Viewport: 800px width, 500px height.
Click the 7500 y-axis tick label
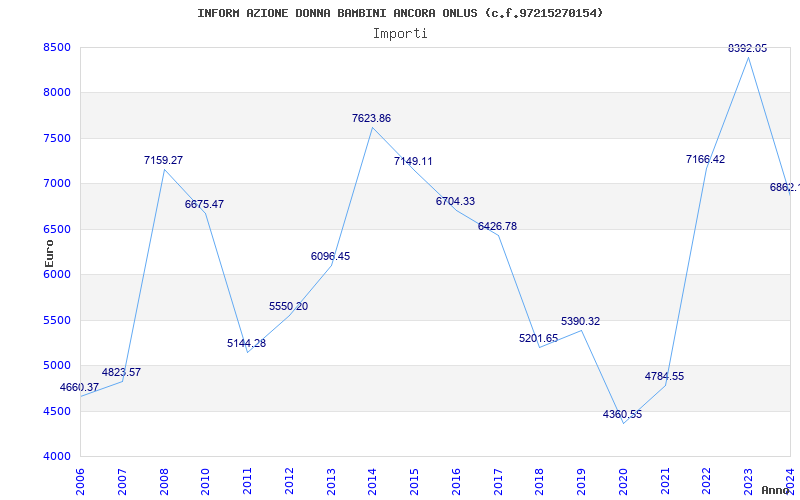point(57,139)
